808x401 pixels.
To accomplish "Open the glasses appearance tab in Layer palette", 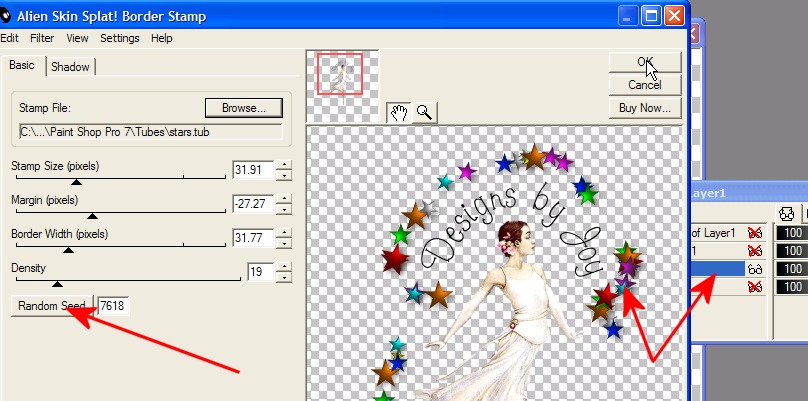I will click(x=786, y=213).
